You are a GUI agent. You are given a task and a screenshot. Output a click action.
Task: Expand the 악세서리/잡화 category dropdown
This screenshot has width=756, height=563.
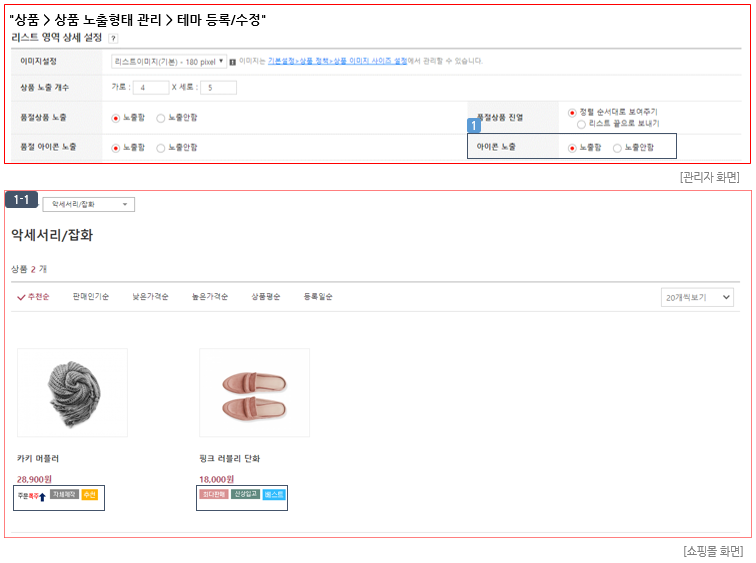pyautogui.click(x=88, y=204)
